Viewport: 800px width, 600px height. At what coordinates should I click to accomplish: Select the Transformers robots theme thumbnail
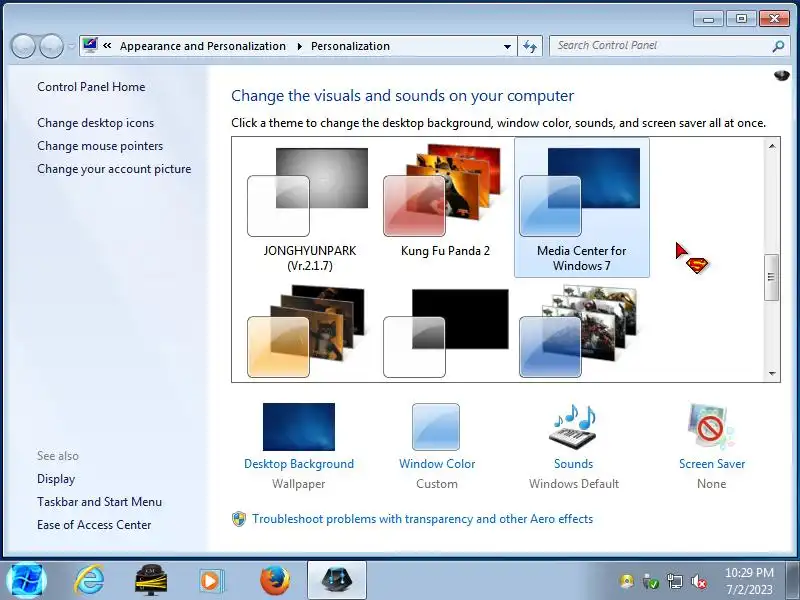pyautogui.click(x=579, y=332)
